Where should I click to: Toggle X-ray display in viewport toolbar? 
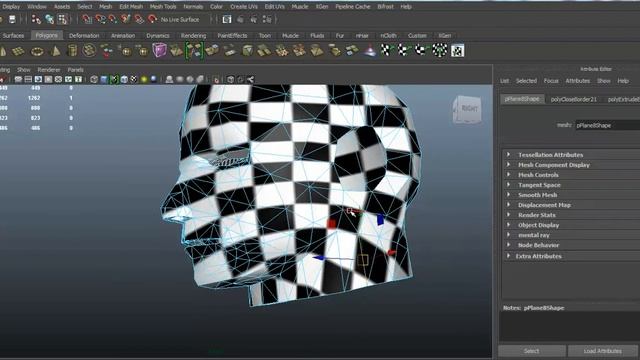click(x=231, y=79)
